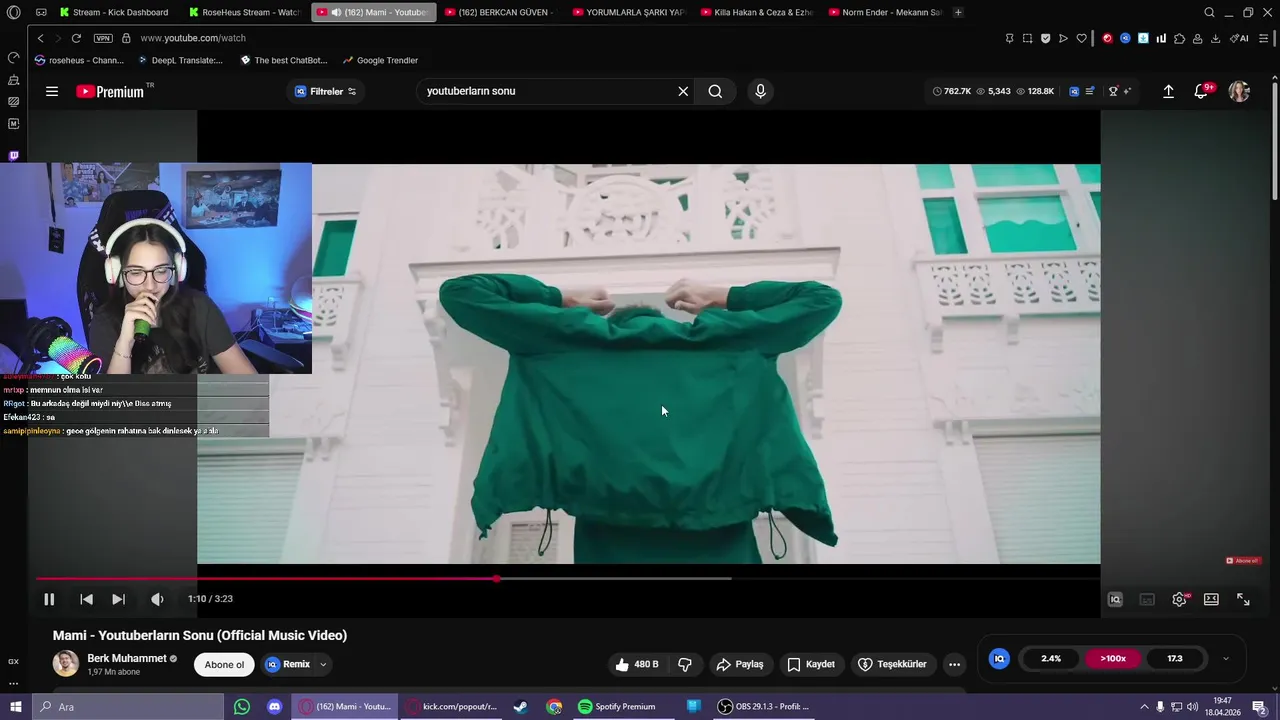Click the video progress bar scrubber
The height and width of the screenshot is (720, 1280).
[496, 578]
